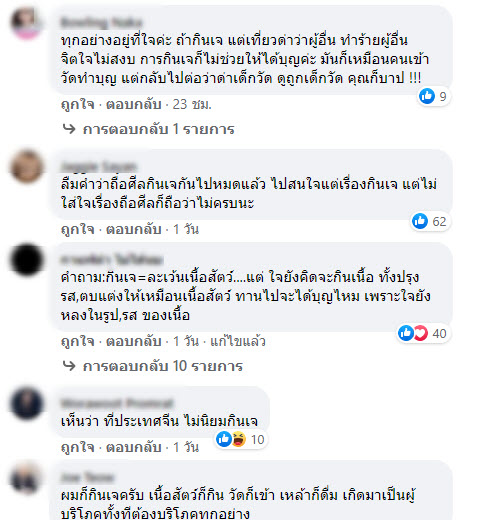
Task: Reply (ตอบกลับ) to the China comment
Action: point(134,447)
